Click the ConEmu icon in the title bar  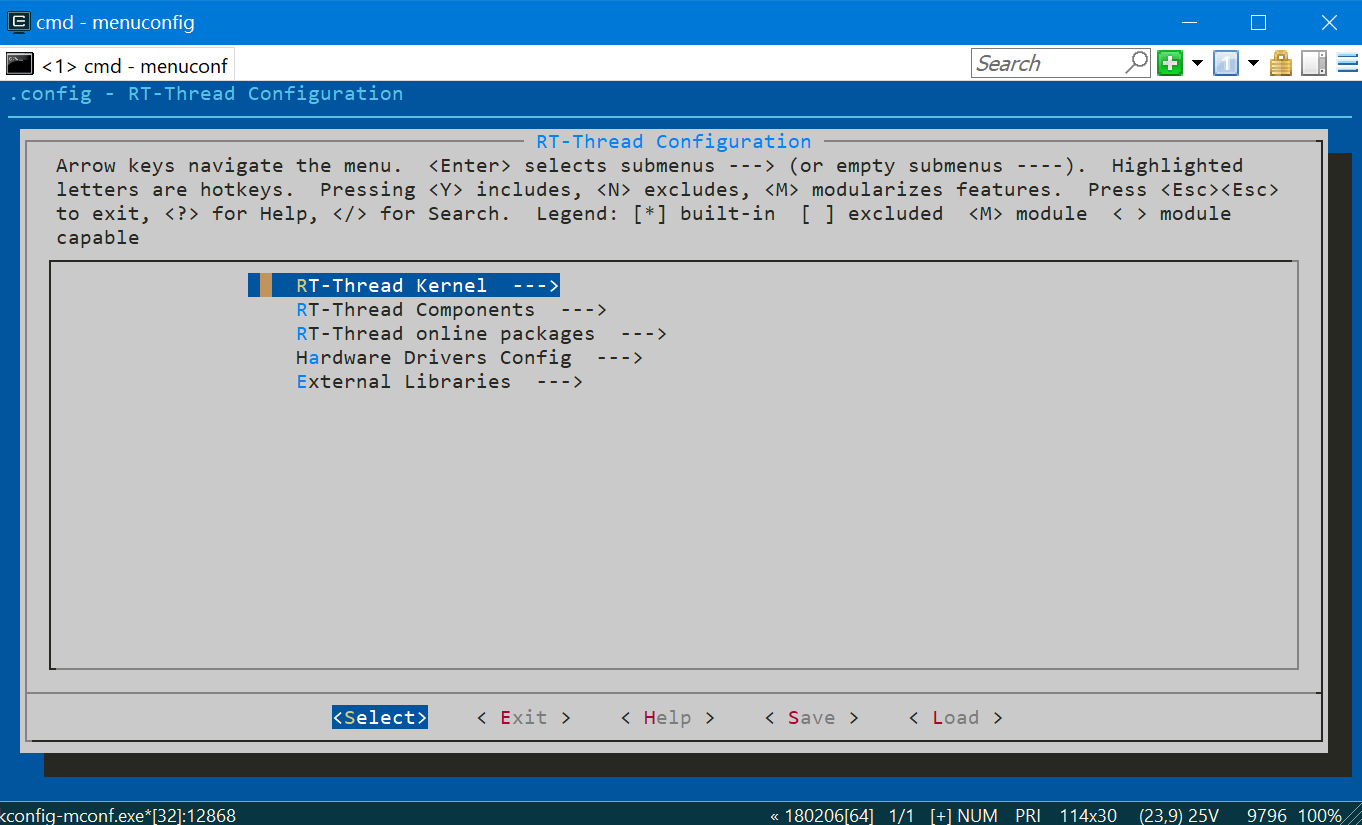(18, 21)
